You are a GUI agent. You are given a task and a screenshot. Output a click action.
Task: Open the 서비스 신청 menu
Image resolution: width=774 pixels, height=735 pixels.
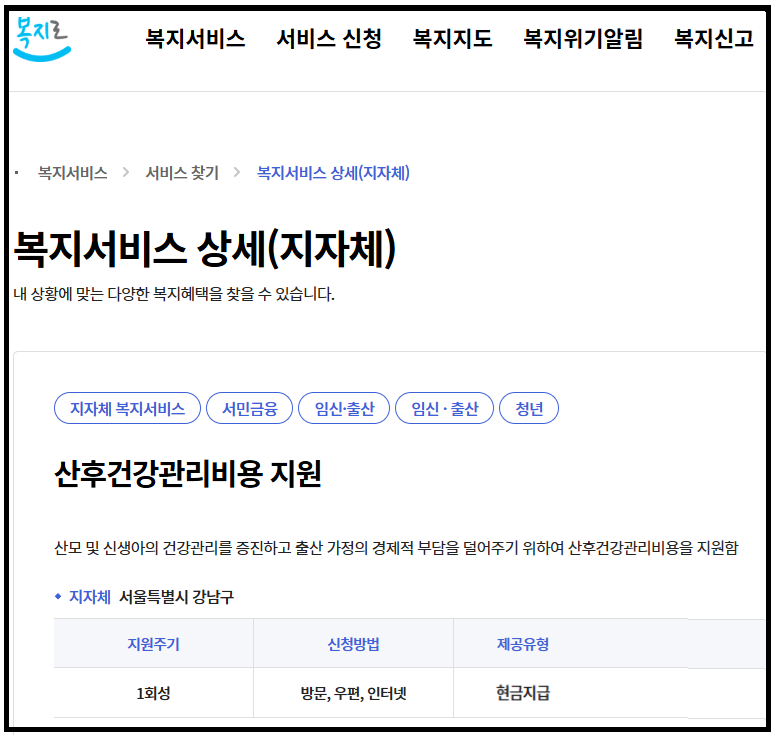329,39
